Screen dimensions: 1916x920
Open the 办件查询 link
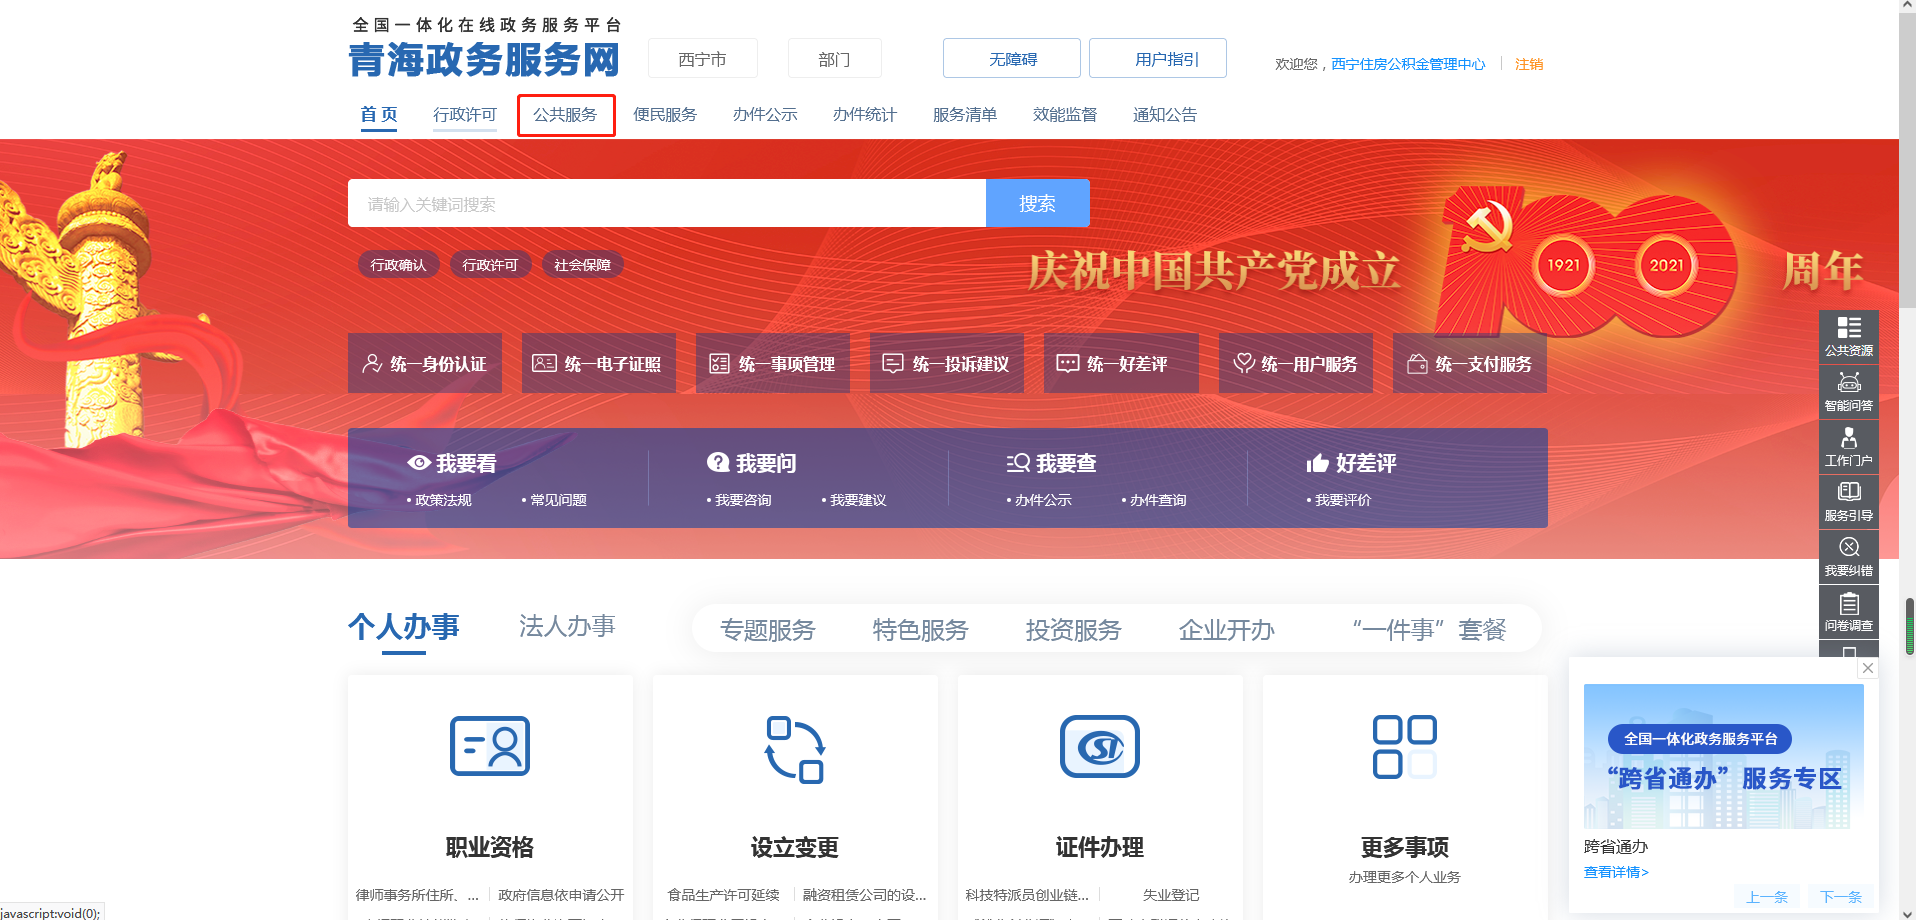point(1158,500)
